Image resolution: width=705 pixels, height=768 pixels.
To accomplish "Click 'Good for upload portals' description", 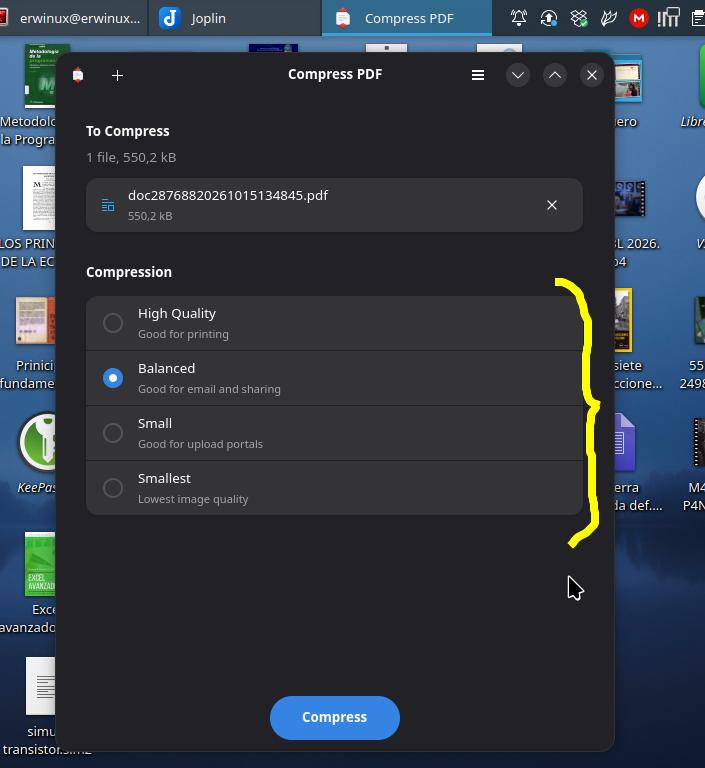I will [x=200, y=444].
